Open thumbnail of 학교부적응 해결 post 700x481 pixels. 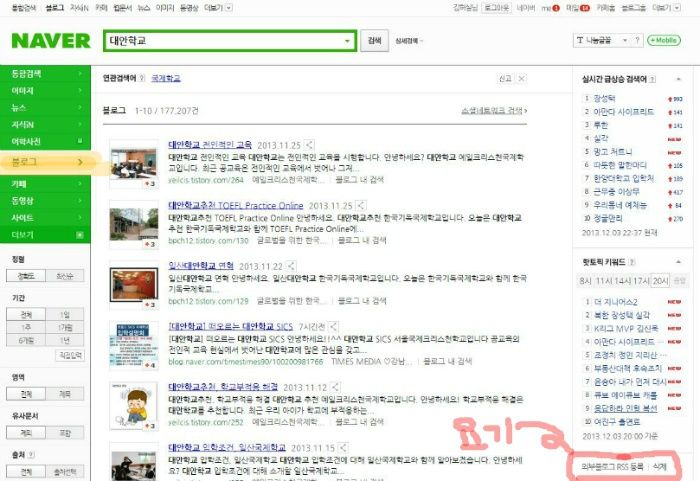point(133,406)
